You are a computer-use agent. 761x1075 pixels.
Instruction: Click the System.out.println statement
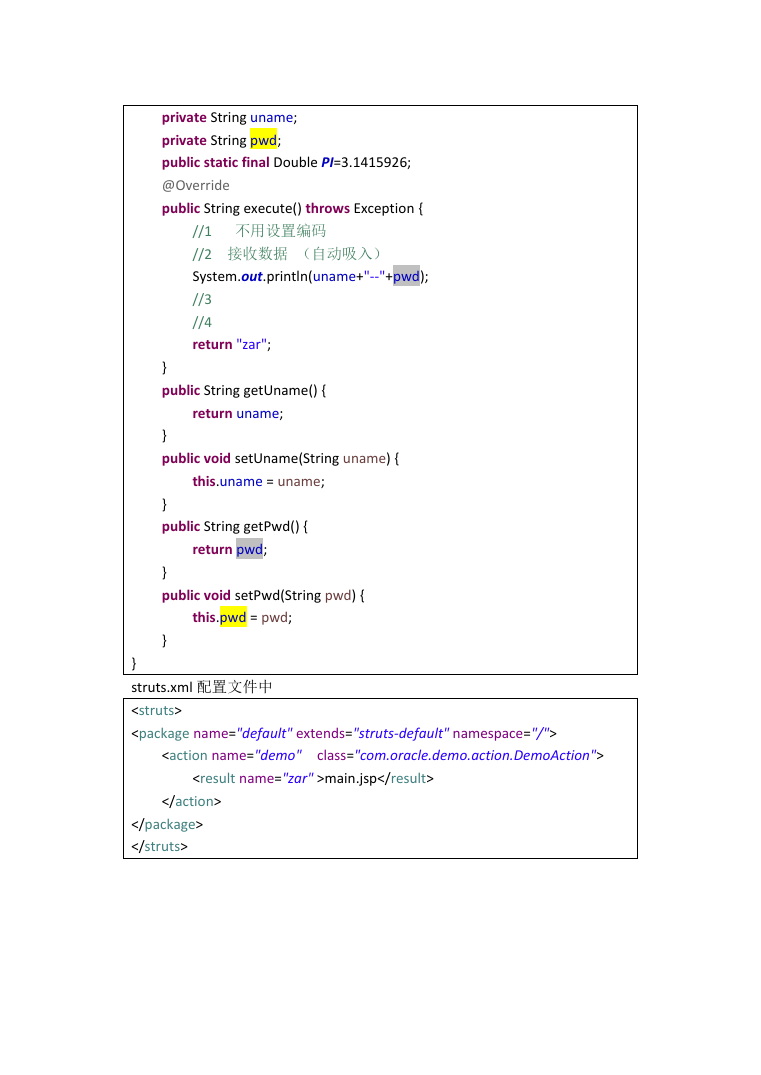click(x=310, y=276)
